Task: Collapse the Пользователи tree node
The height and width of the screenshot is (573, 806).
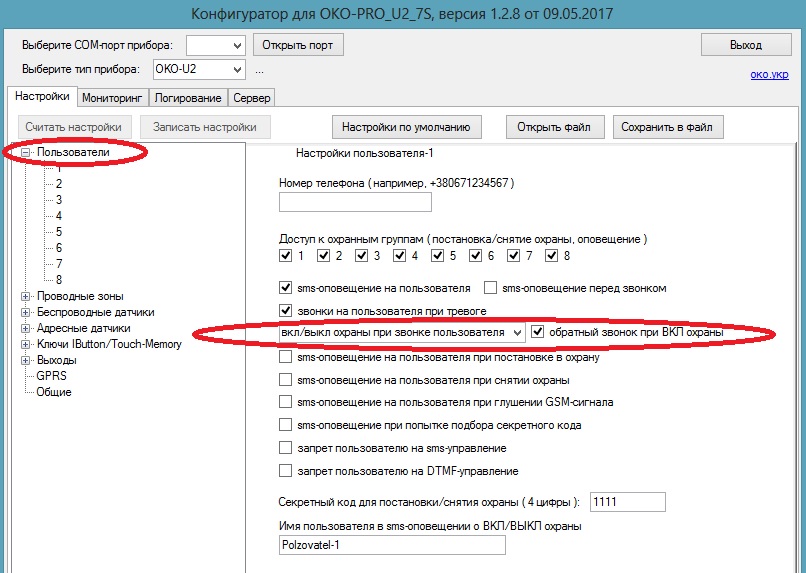Action: pos(26,152)
